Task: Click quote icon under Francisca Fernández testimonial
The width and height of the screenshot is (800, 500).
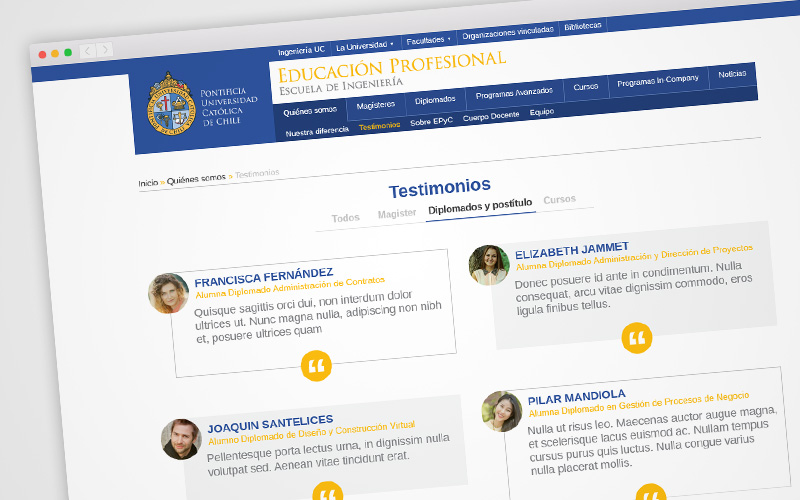Action: (x=316, y=366)
